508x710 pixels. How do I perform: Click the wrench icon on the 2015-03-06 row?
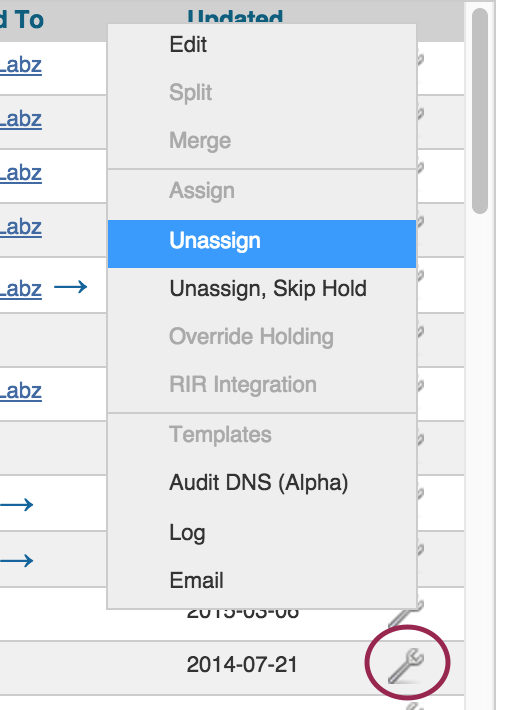pos(406,614)
